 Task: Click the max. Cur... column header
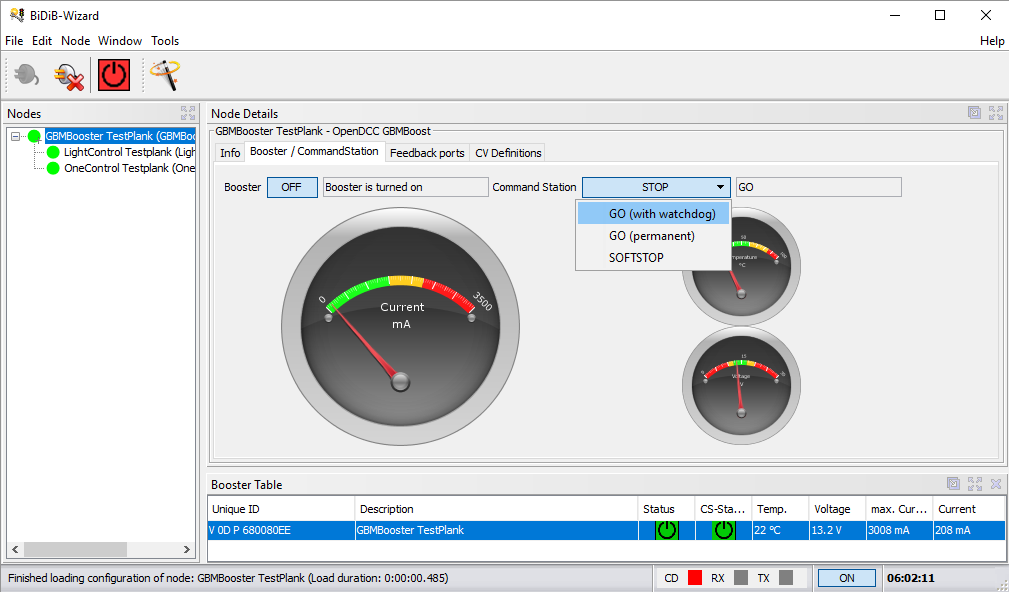[x=899, y=509]
